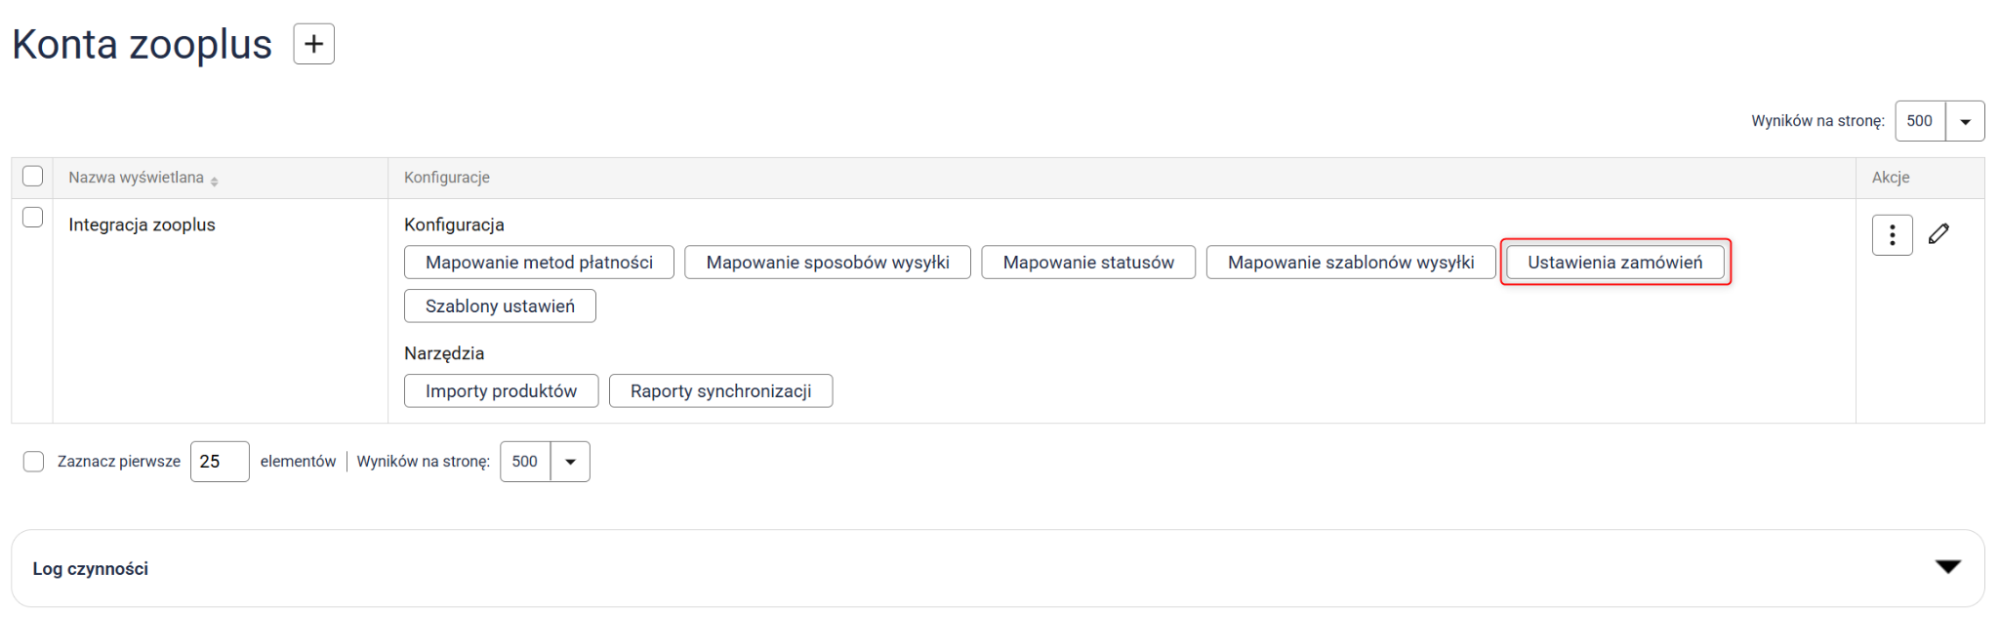Click the Ustawienia zamówień button

(x=1614, y=262)
